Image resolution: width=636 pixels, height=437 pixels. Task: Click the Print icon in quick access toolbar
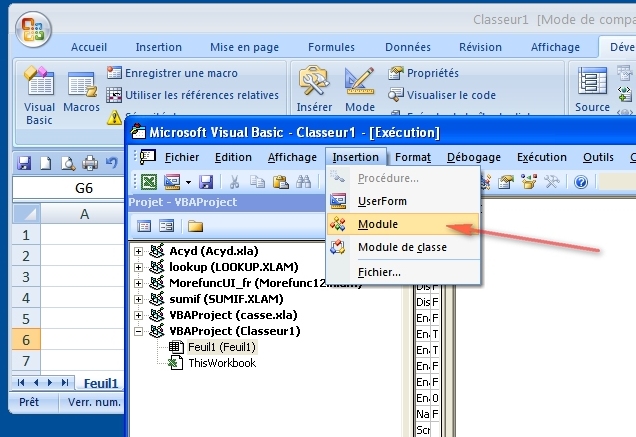point(90,163)
